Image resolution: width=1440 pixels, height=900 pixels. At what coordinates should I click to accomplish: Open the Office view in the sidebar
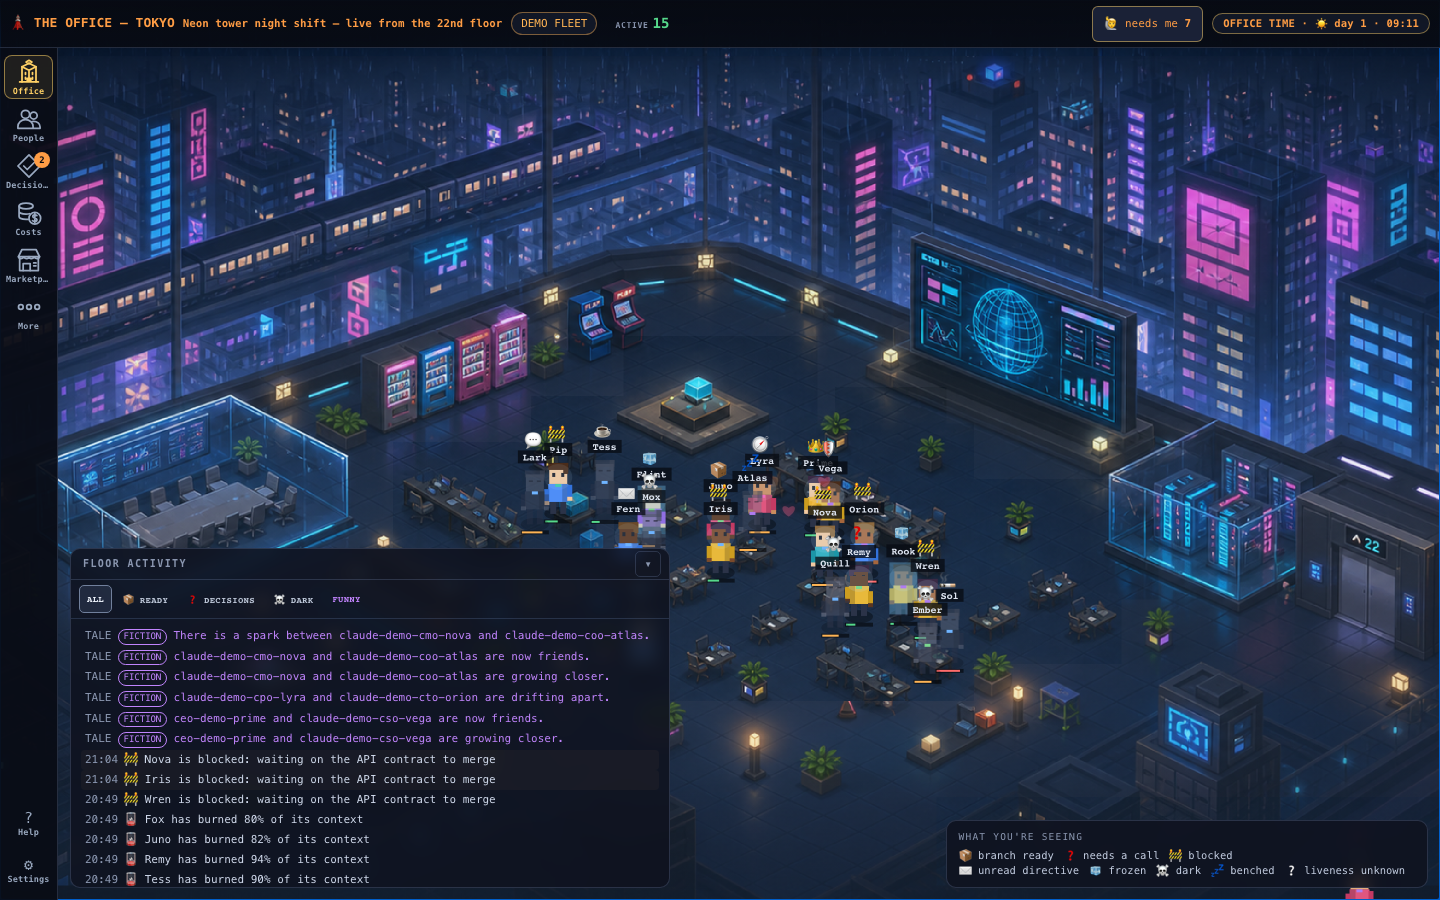pos(28,77)
